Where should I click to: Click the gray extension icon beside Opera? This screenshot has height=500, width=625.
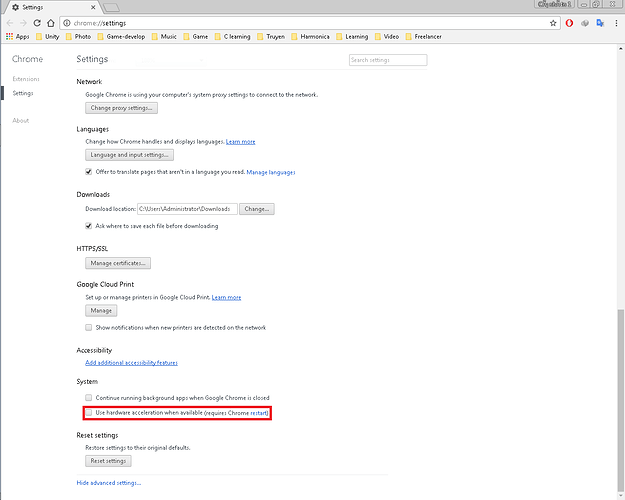click(x=585, y=23)
